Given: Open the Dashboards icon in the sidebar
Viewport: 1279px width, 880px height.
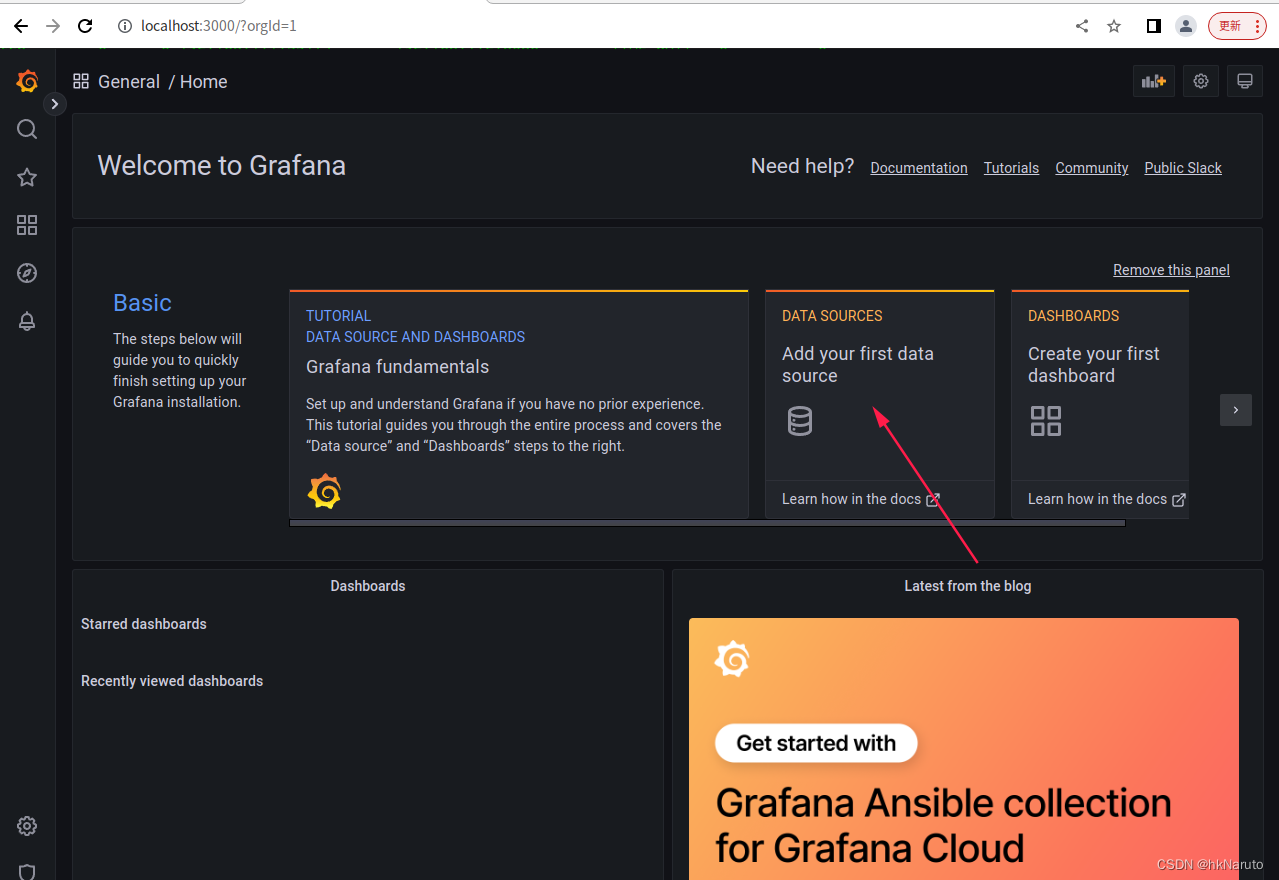Looking at the screenshot, I should 26,225.
